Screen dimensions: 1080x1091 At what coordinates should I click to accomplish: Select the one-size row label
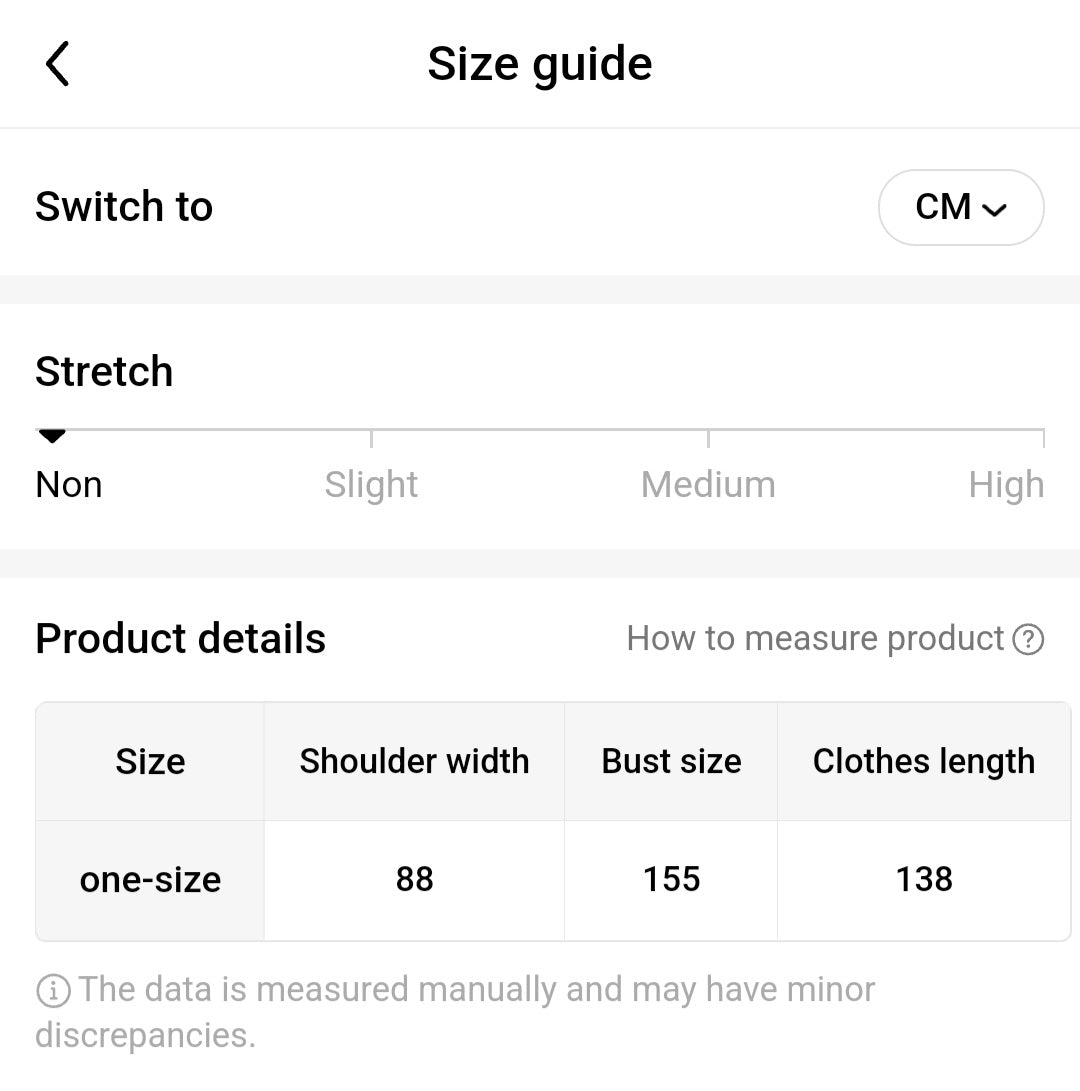tap(150, 880)
